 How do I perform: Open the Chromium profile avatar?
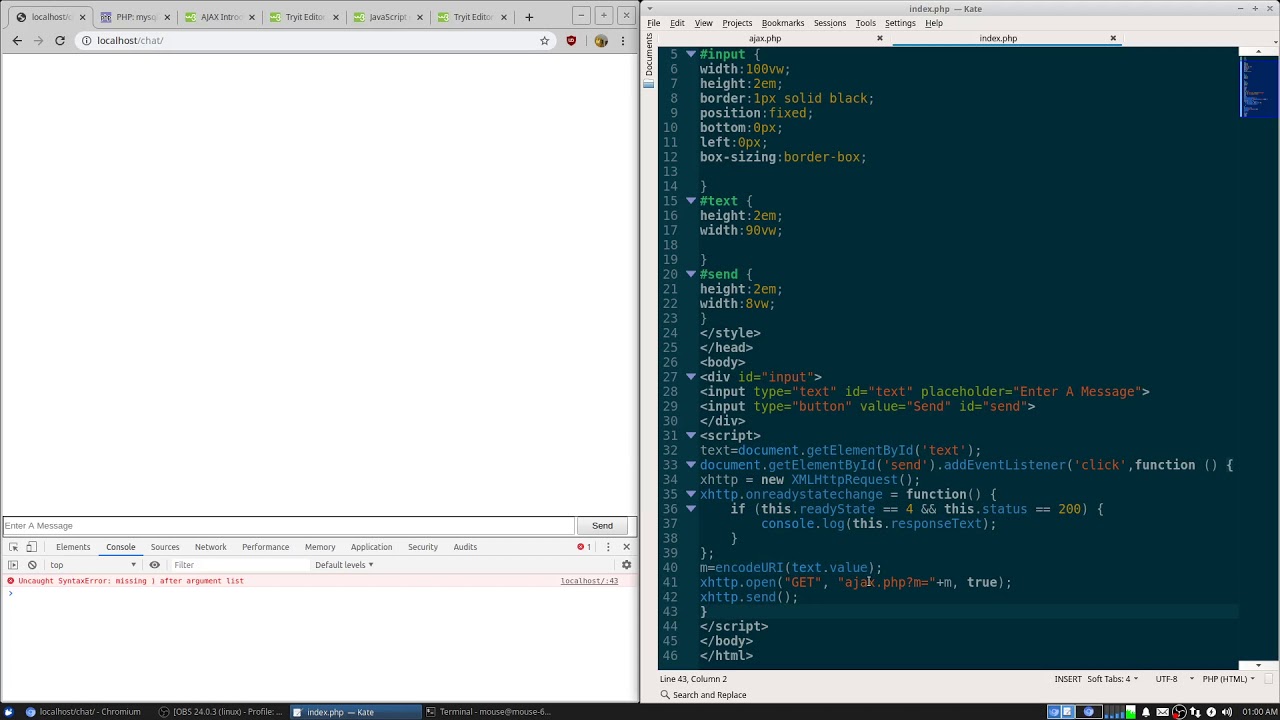tap(600, 40)
